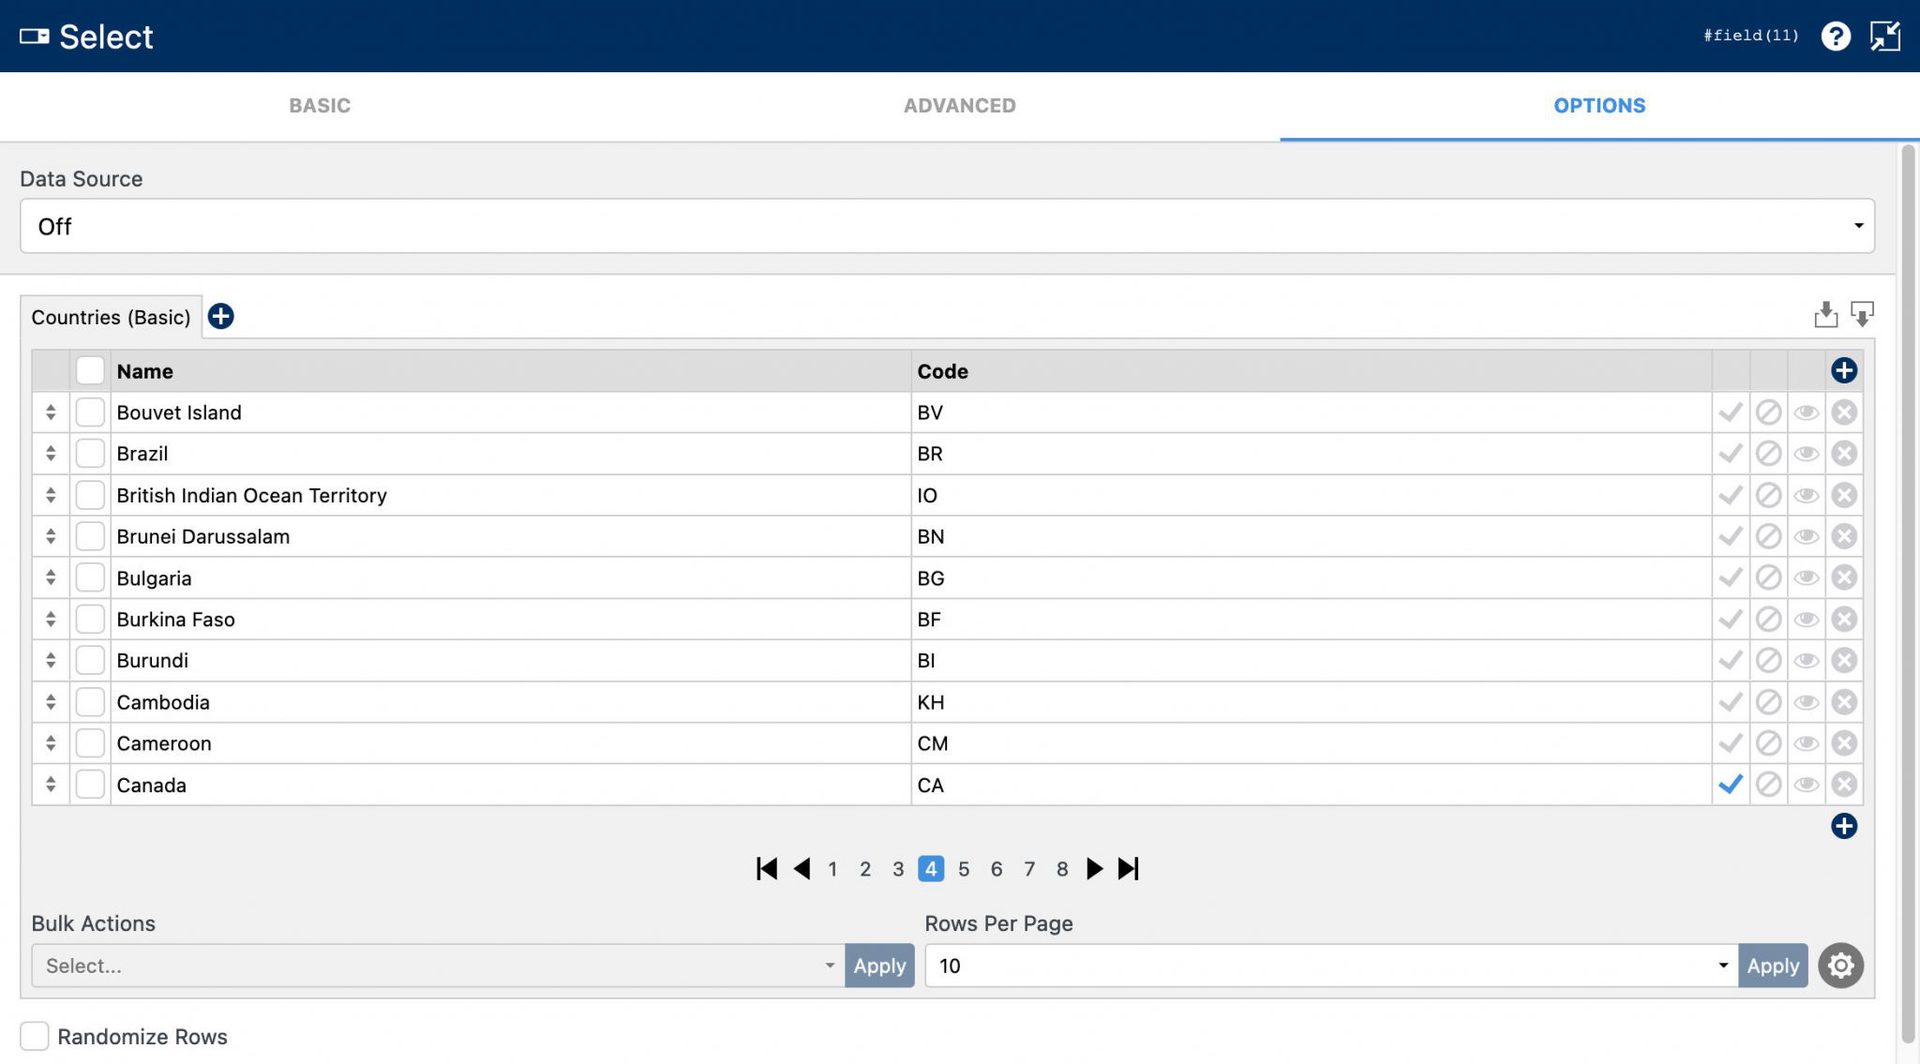This screenshot has height=1064, width=1920.
Task: Check the Canada row checkbox
Action: point(90,785)
